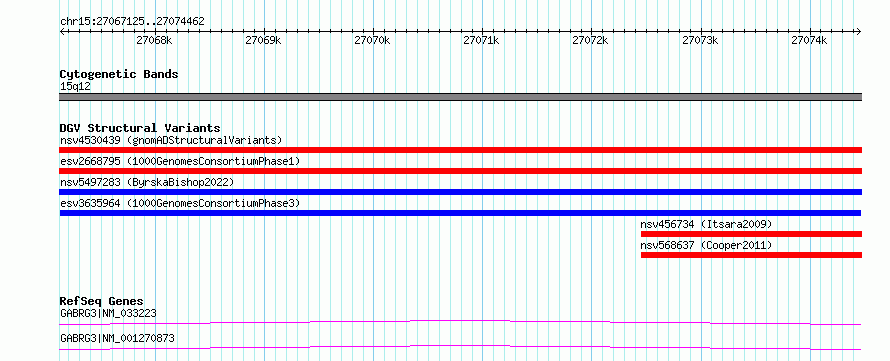Click the red bar for nsv456734
The image size is (890, 361).
[752, 234]
